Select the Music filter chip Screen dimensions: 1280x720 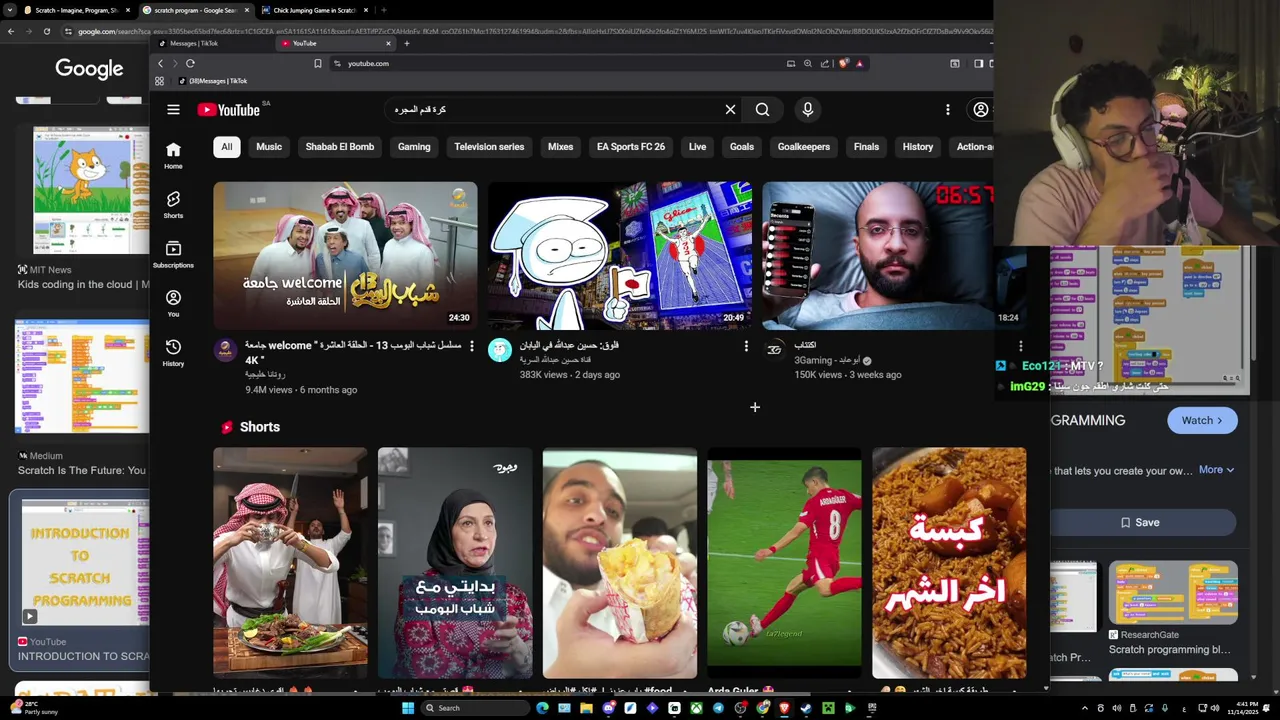269,147
